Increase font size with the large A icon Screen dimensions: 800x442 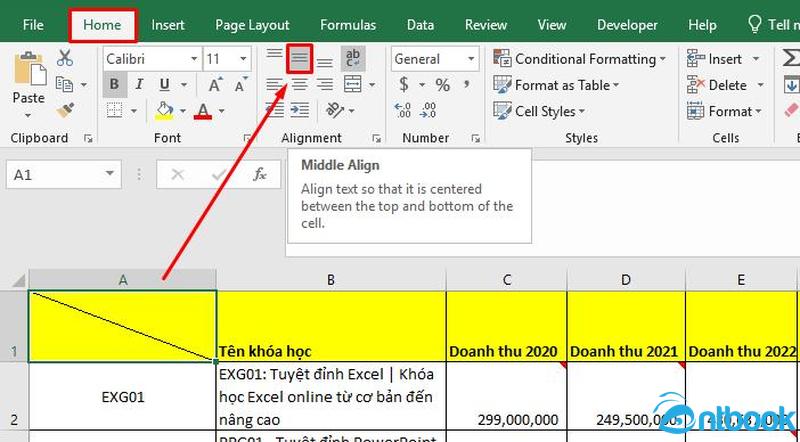pyautogui.click(x=215, y=85)
